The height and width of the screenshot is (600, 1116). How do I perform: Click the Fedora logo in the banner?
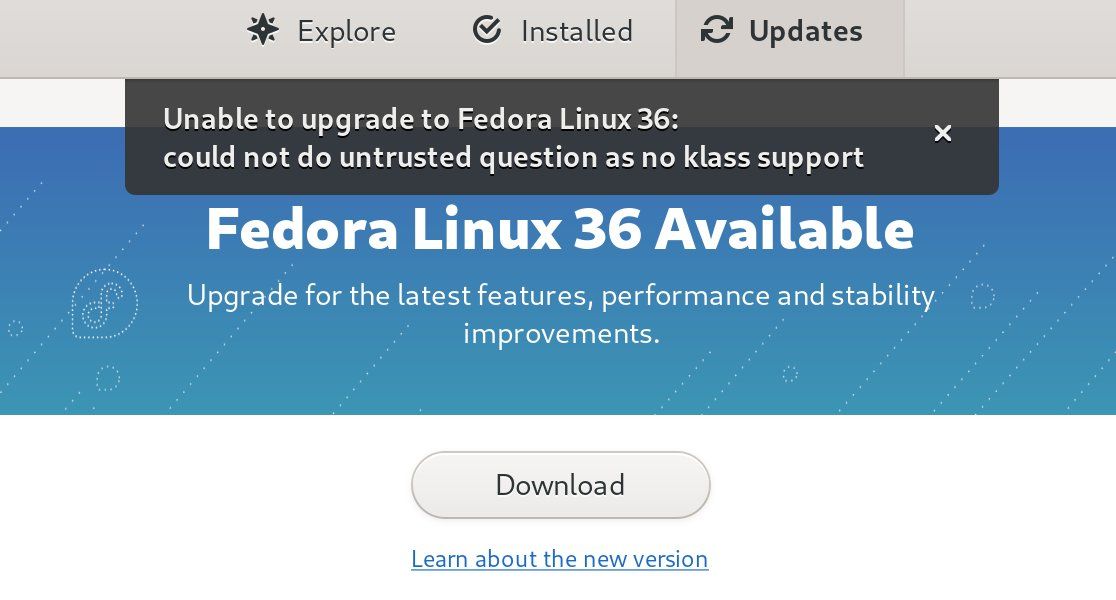[104, 300]
